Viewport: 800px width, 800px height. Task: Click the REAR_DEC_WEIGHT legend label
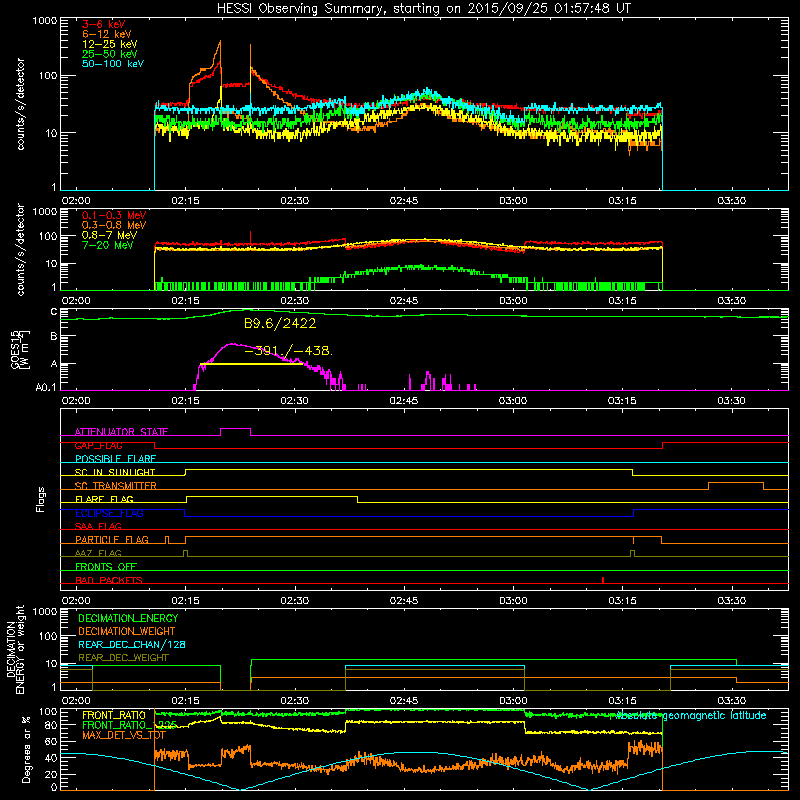click(x=123, y=658)
